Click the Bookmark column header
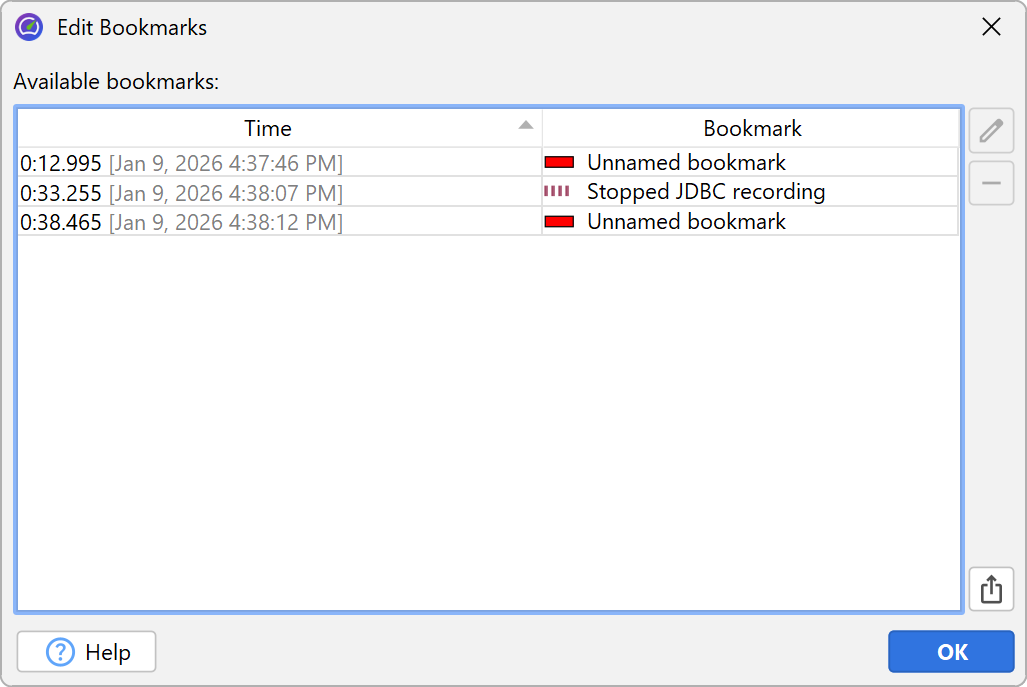This screenshot has height=687, width=1027. pyautogui.click(x=752, y=128)
